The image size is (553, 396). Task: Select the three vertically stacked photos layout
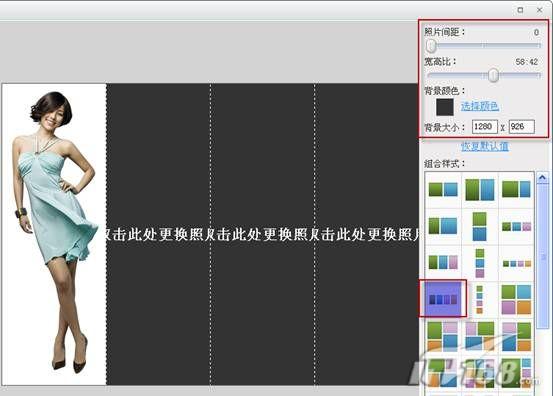click(480, 263)
